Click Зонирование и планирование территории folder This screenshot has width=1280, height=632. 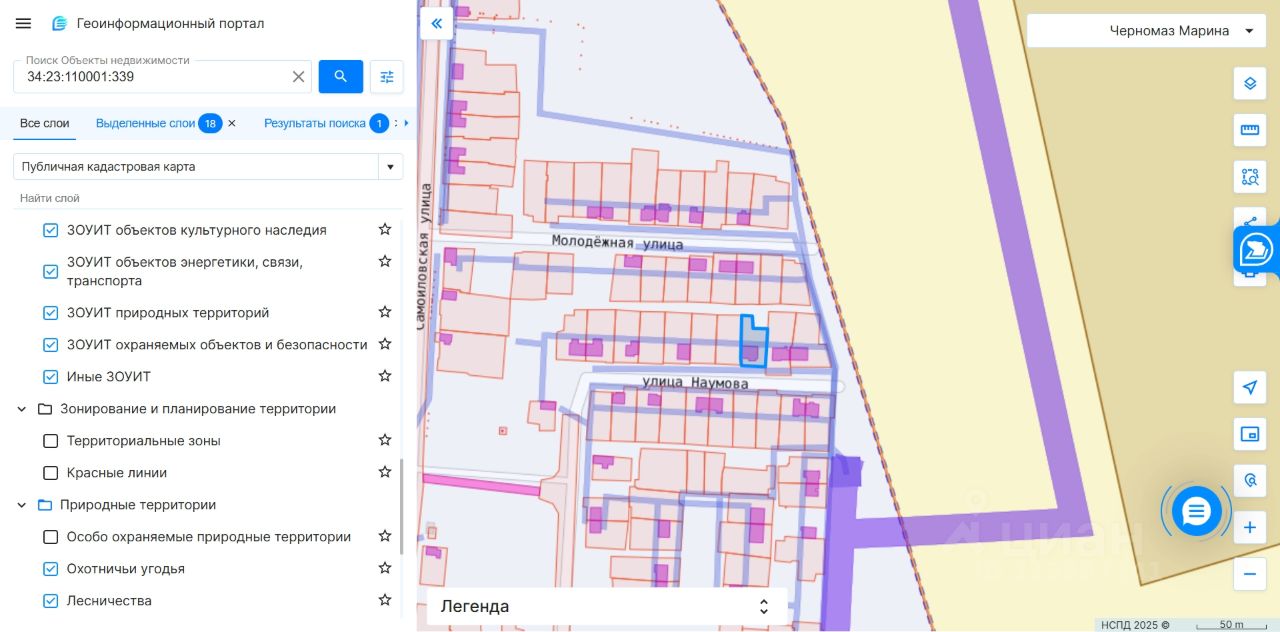point(198,409)
